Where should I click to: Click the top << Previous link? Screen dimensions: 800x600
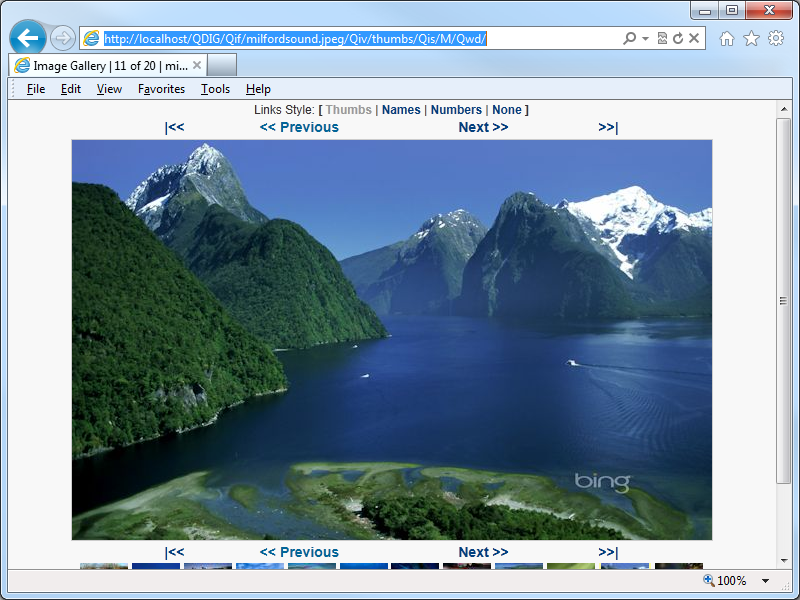299,127
